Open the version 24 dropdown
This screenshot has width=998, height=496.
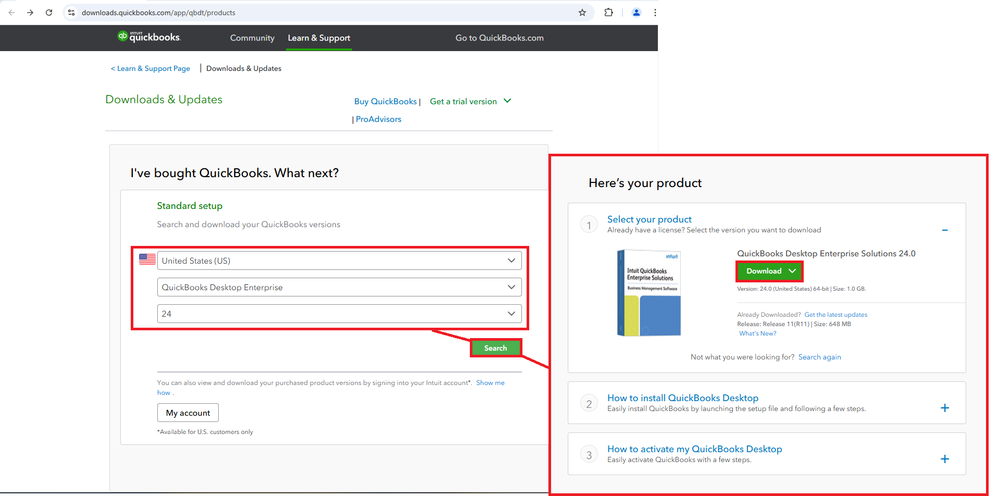[x=339, y=314]
